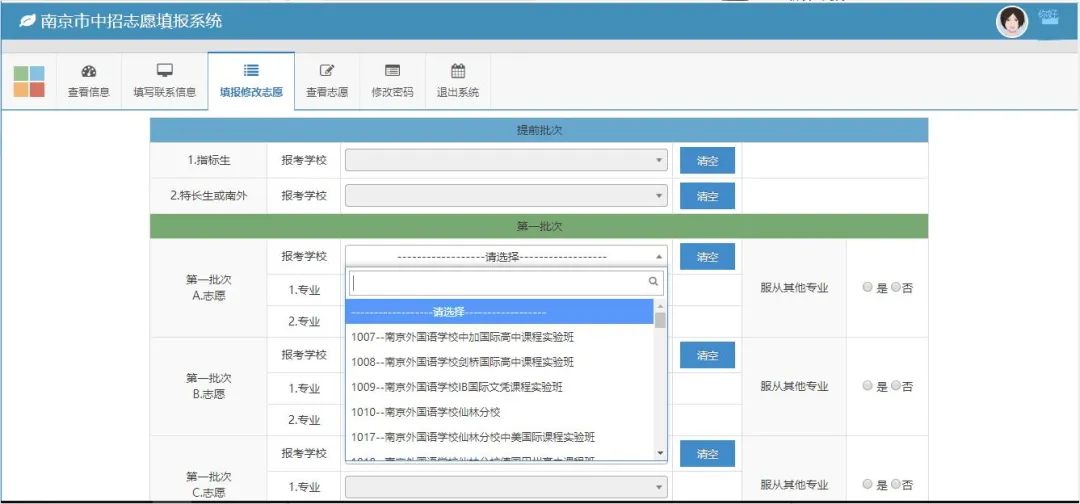This screenshot has height=504, width=1080.
Task: Open the 指标生 school dropdown
Action: tap(506, 160)
